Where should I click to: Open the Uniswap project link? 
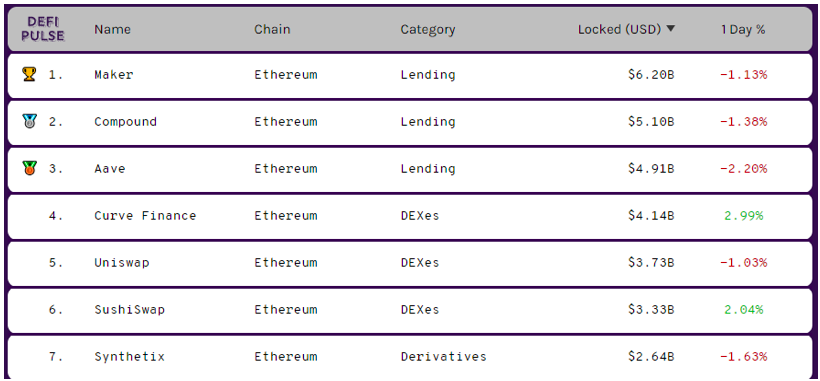click(x=121, y=263)
